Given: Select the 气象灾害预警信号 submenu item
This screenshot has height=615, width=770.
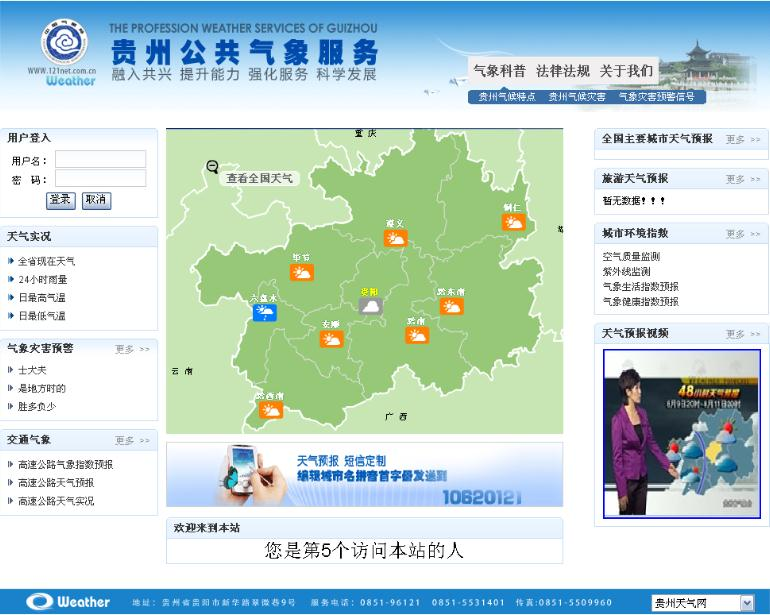Looking at the screenshot, I should 657,97.
